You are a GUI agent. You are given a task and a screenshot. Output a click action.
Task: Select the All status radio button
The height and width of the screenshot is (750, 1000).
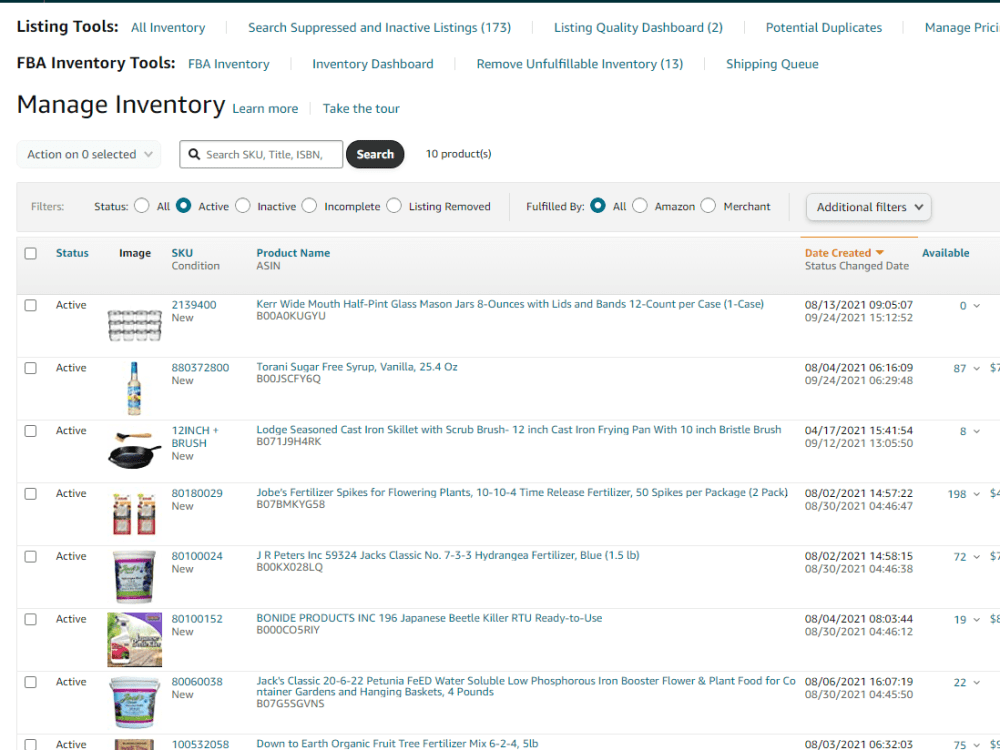(142, 205)
